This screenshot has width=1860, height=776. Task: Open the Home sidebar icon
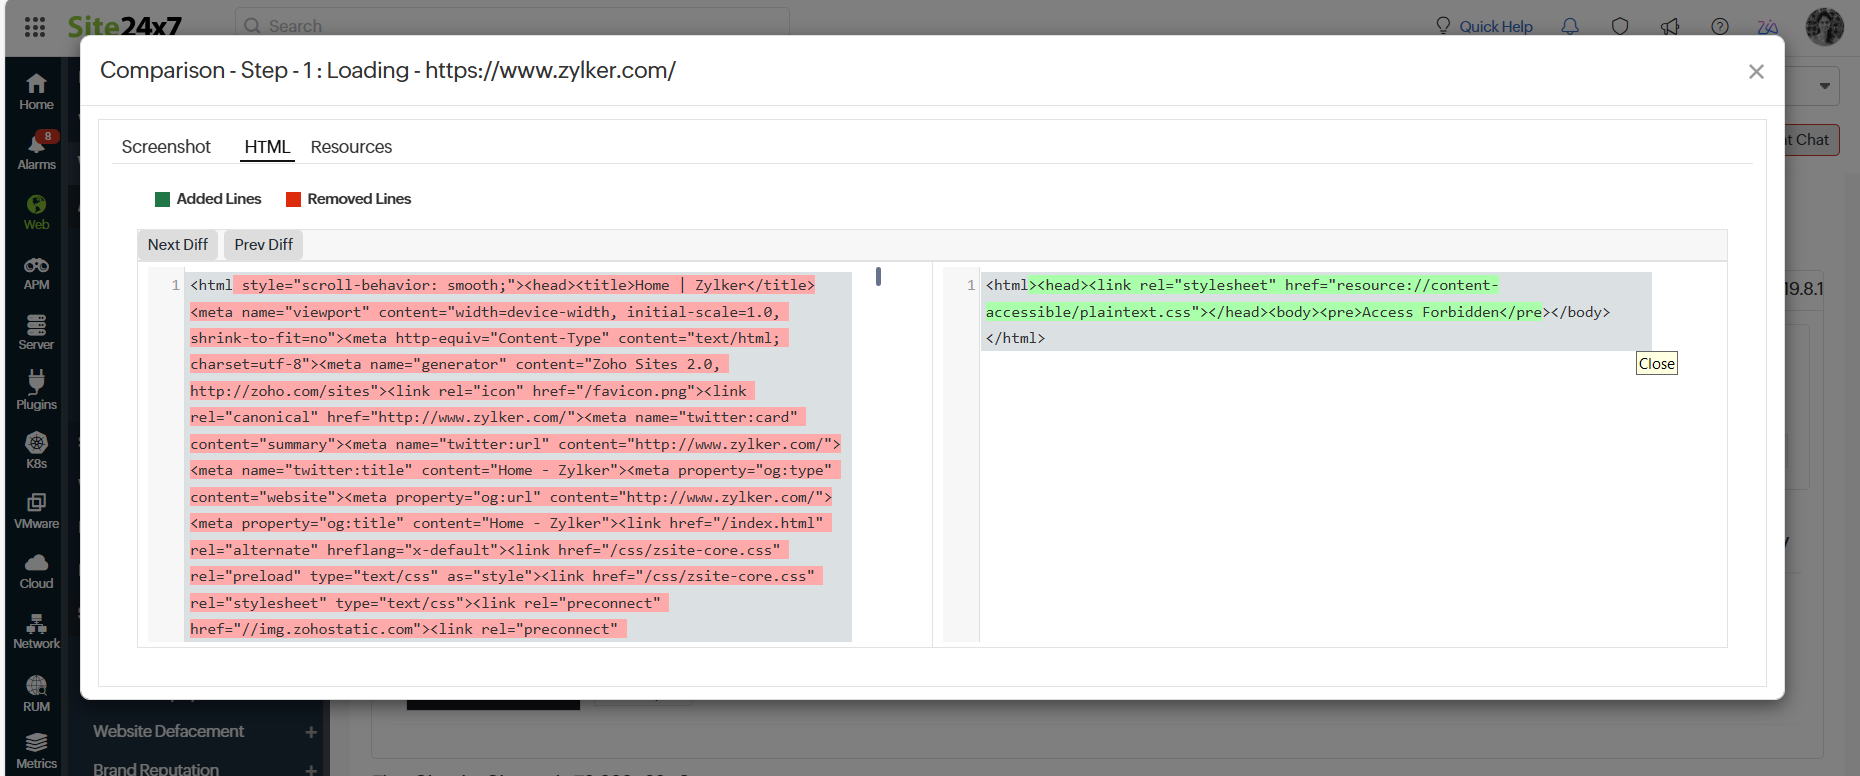click(x=36, y=91)
